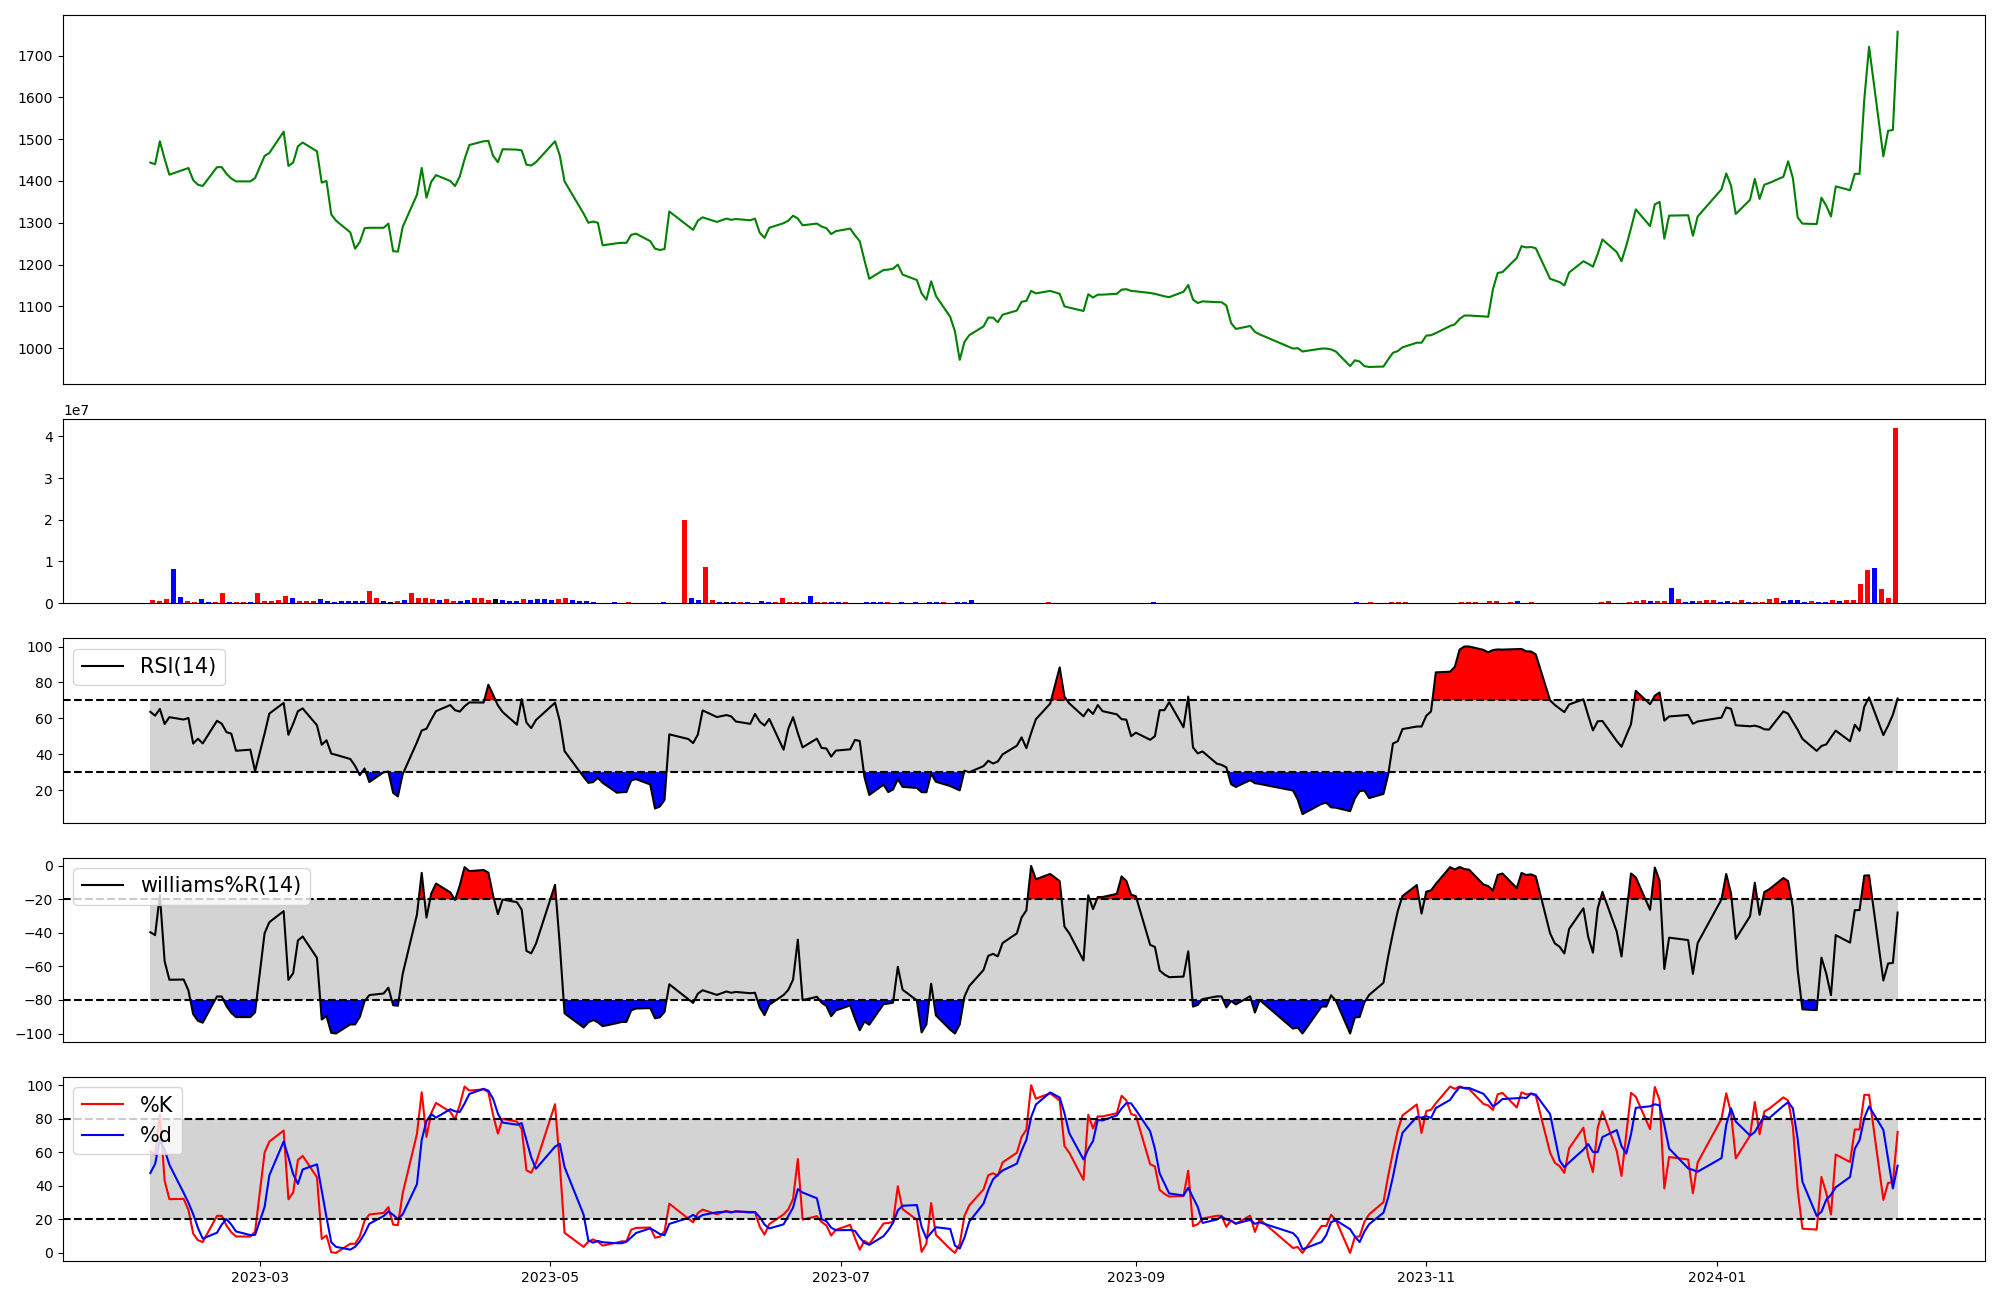Click the 1000 price axis label
The width and height of the screenshot is (2000, 1300).
35,349
